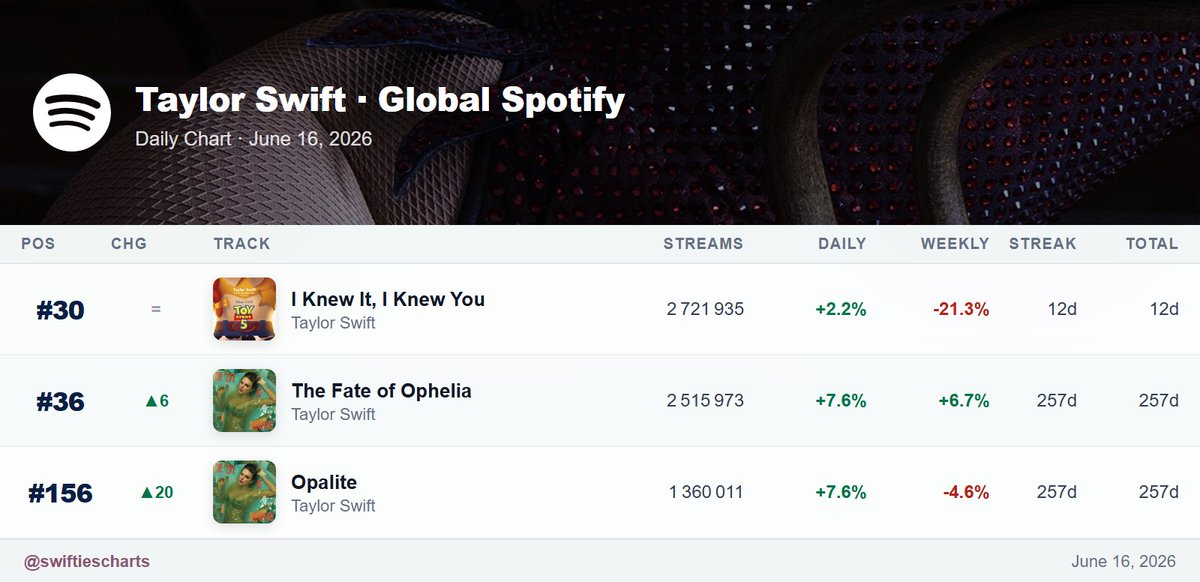
Task: Select the POS column header
Action: pyautogui.click(x=38, y=244)
